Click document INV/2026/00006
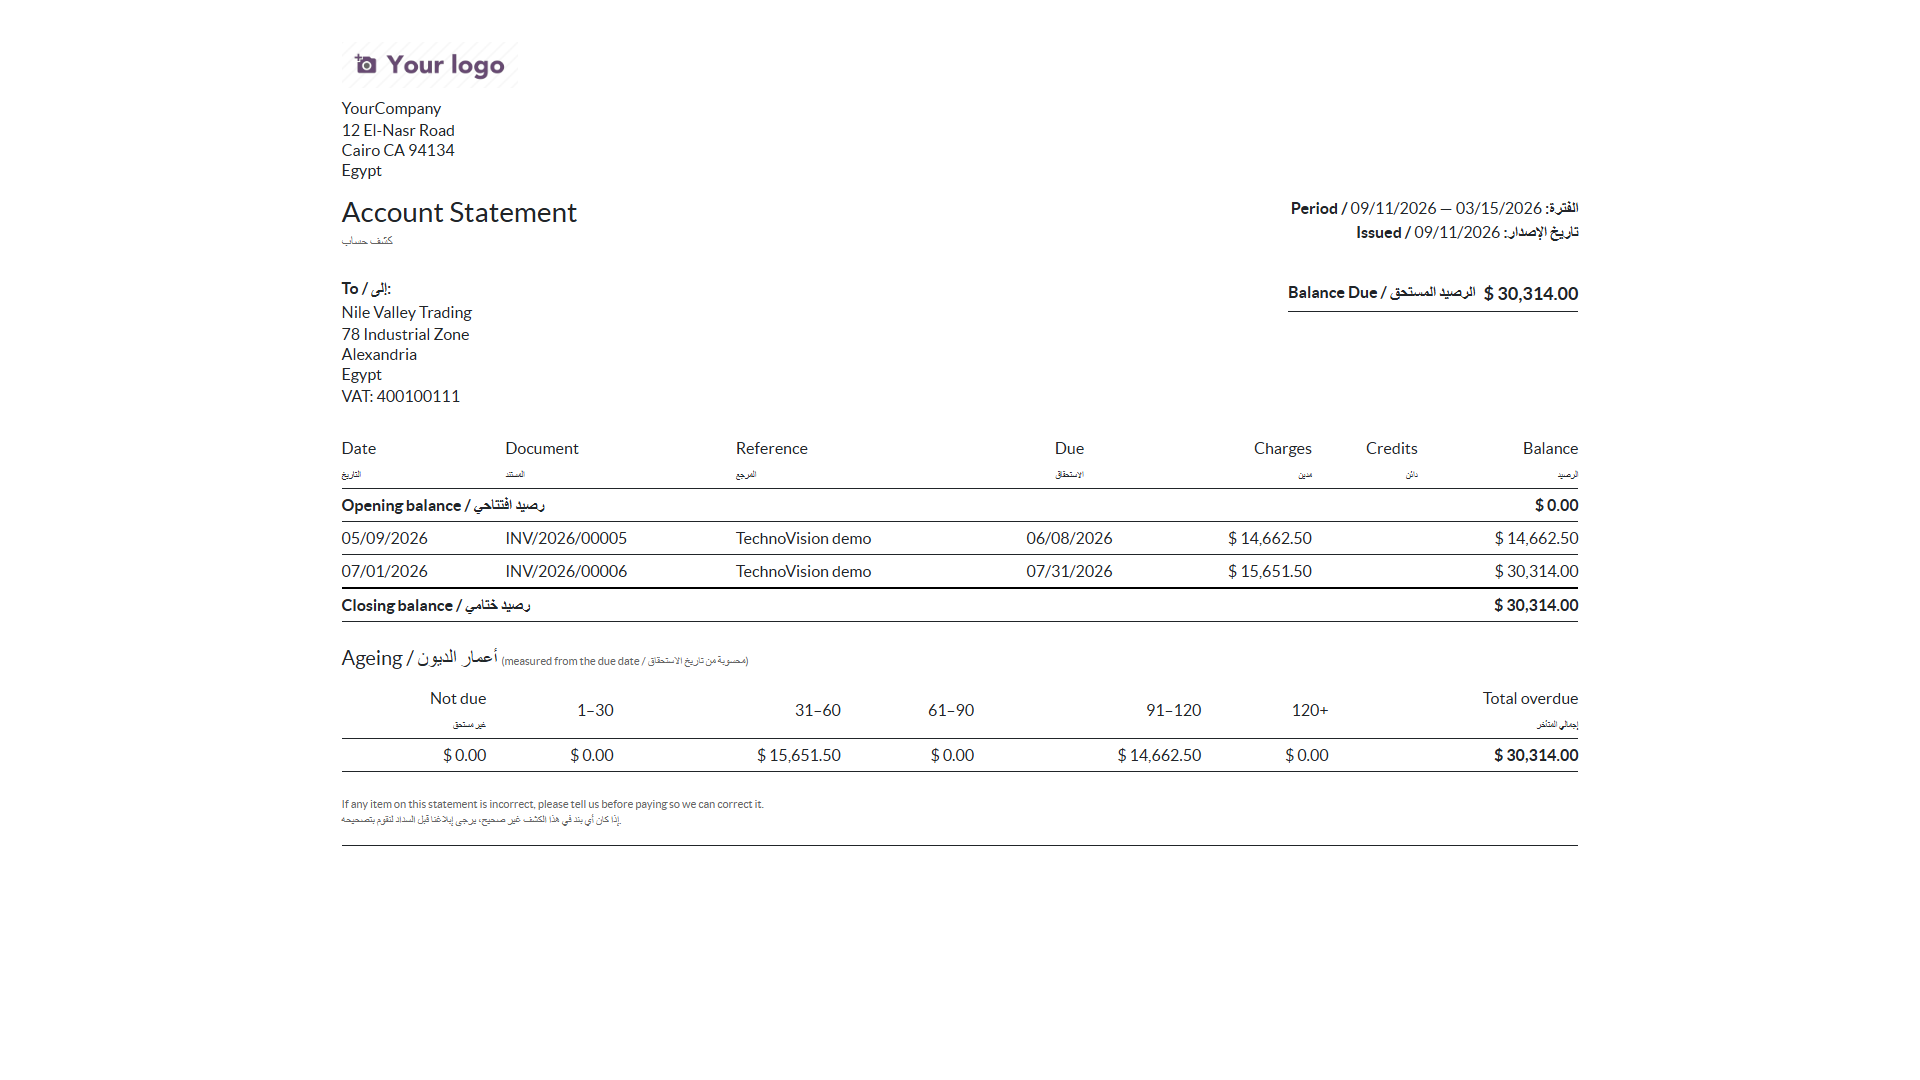This screenshot has width=1920, height=1080. click(x=566, y=571)
